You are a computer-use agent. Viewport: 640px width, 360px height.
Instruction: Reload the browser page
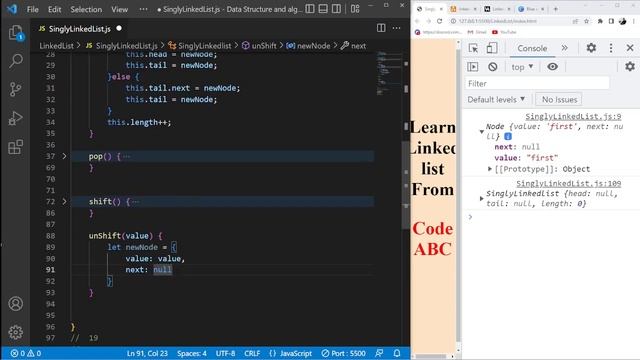point(440,21)
